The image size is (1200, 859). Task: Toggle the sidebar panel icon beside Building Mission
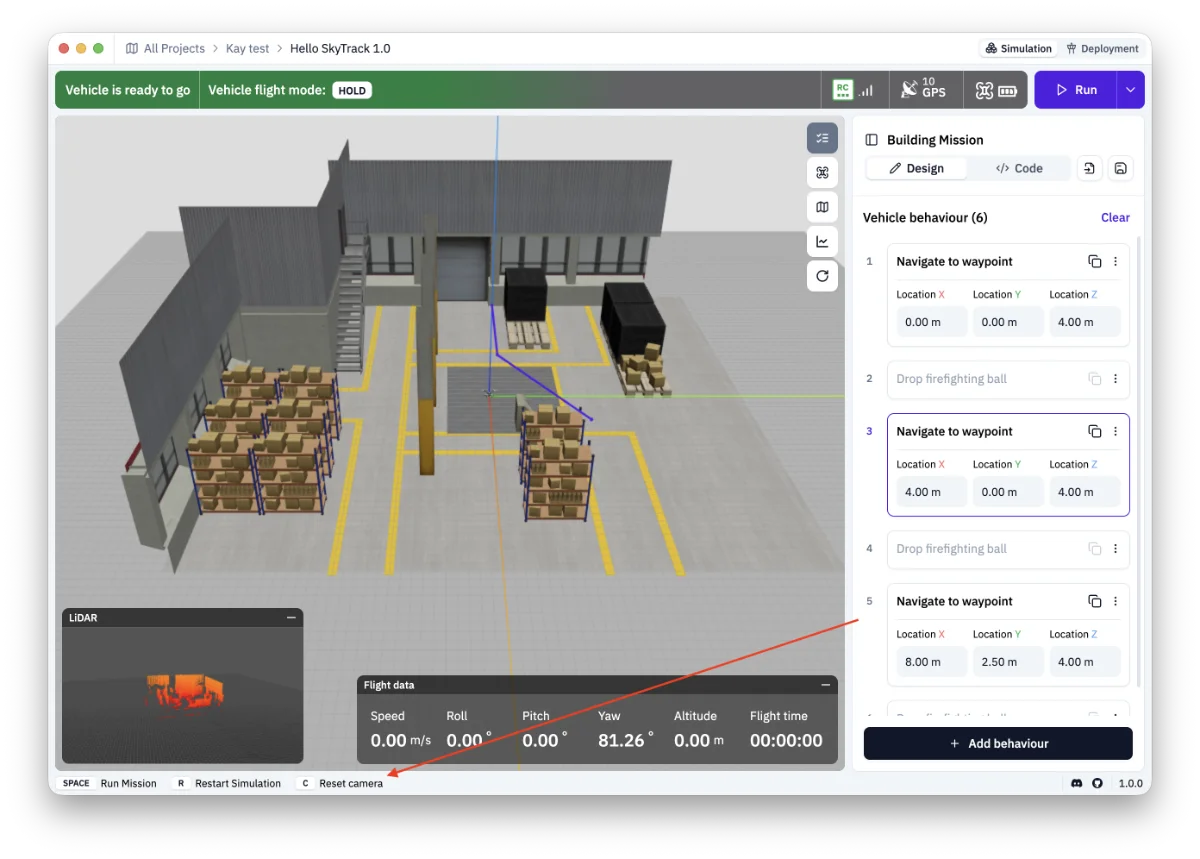tap(872, 140)
